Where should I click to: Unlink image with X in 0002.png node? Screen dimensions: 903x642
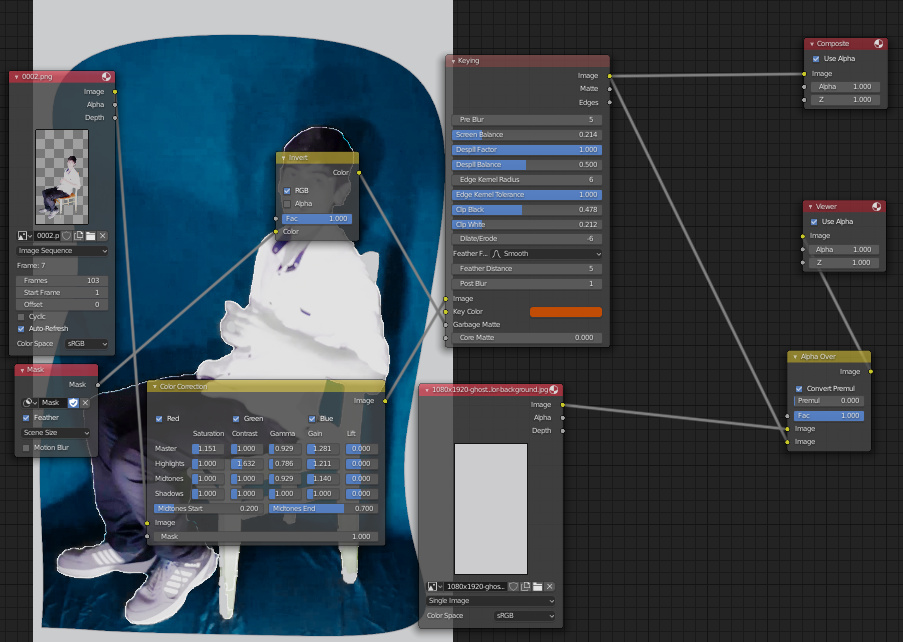point(103,236)
